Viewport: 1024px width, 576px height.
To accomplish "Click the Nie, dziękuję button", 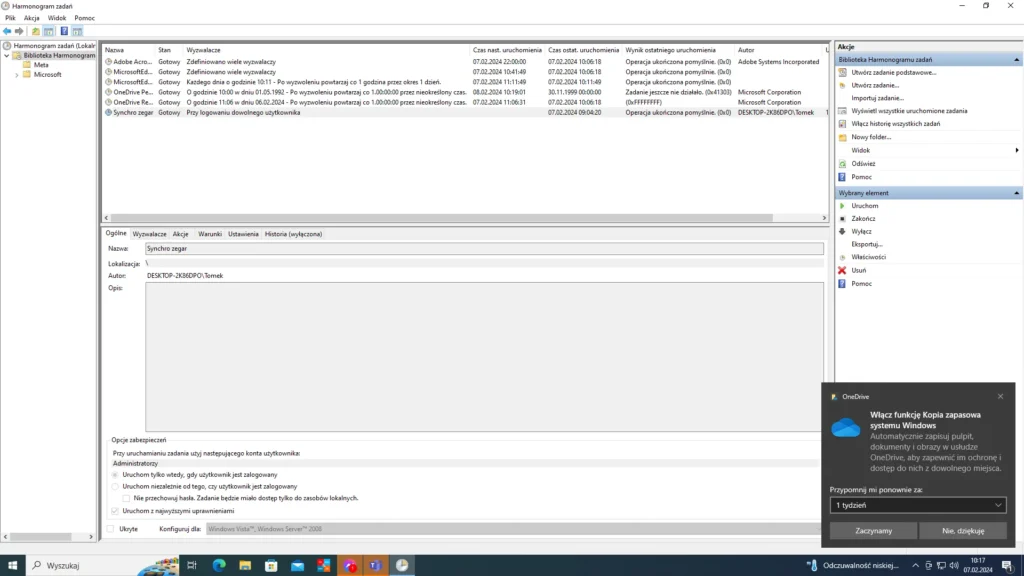I will point(962,531).
